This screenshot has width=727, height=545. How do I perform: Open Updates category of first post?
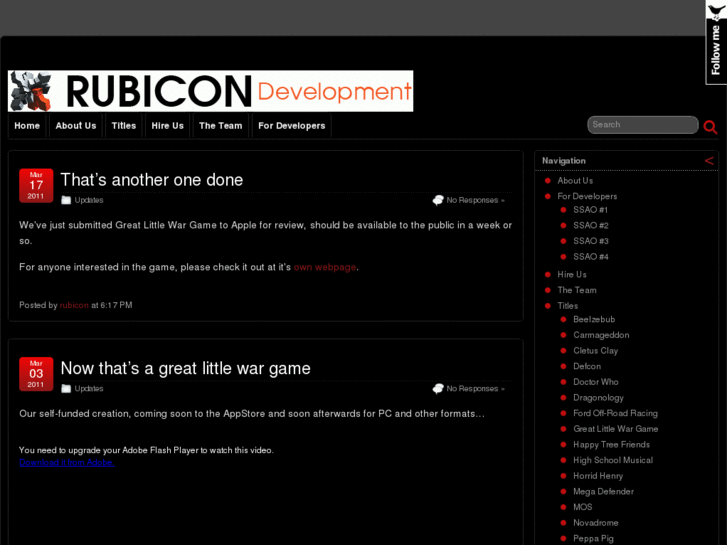(89, 200)
